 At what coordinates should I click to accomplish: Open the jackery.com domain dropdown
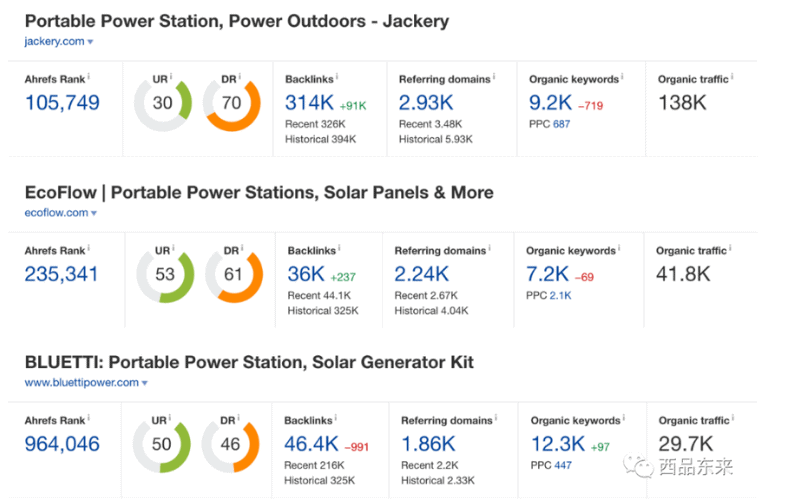(x=59, y=41)
